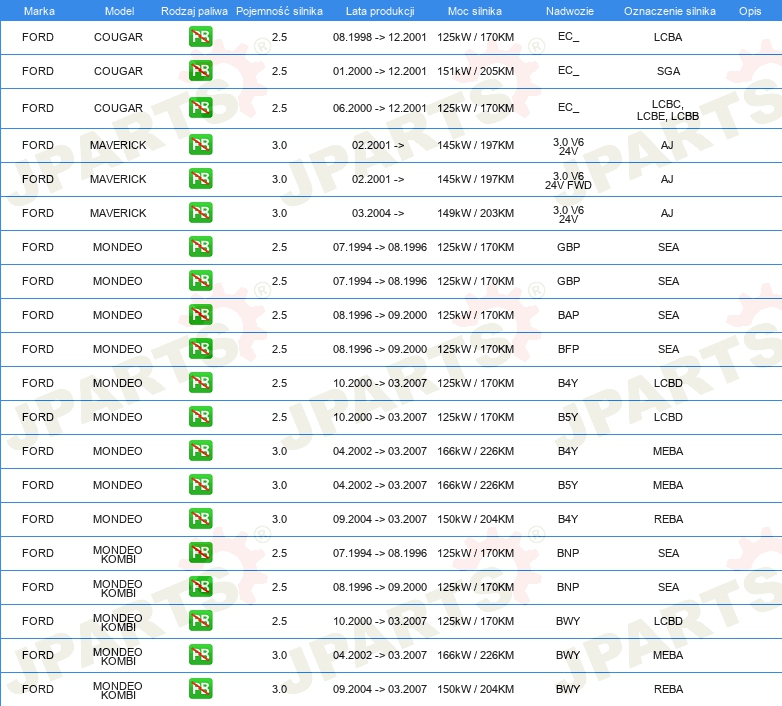Click REBA engine code in the B4Y row
The width and height of the screenshot is (782, 706).
(x=668, y=520)
